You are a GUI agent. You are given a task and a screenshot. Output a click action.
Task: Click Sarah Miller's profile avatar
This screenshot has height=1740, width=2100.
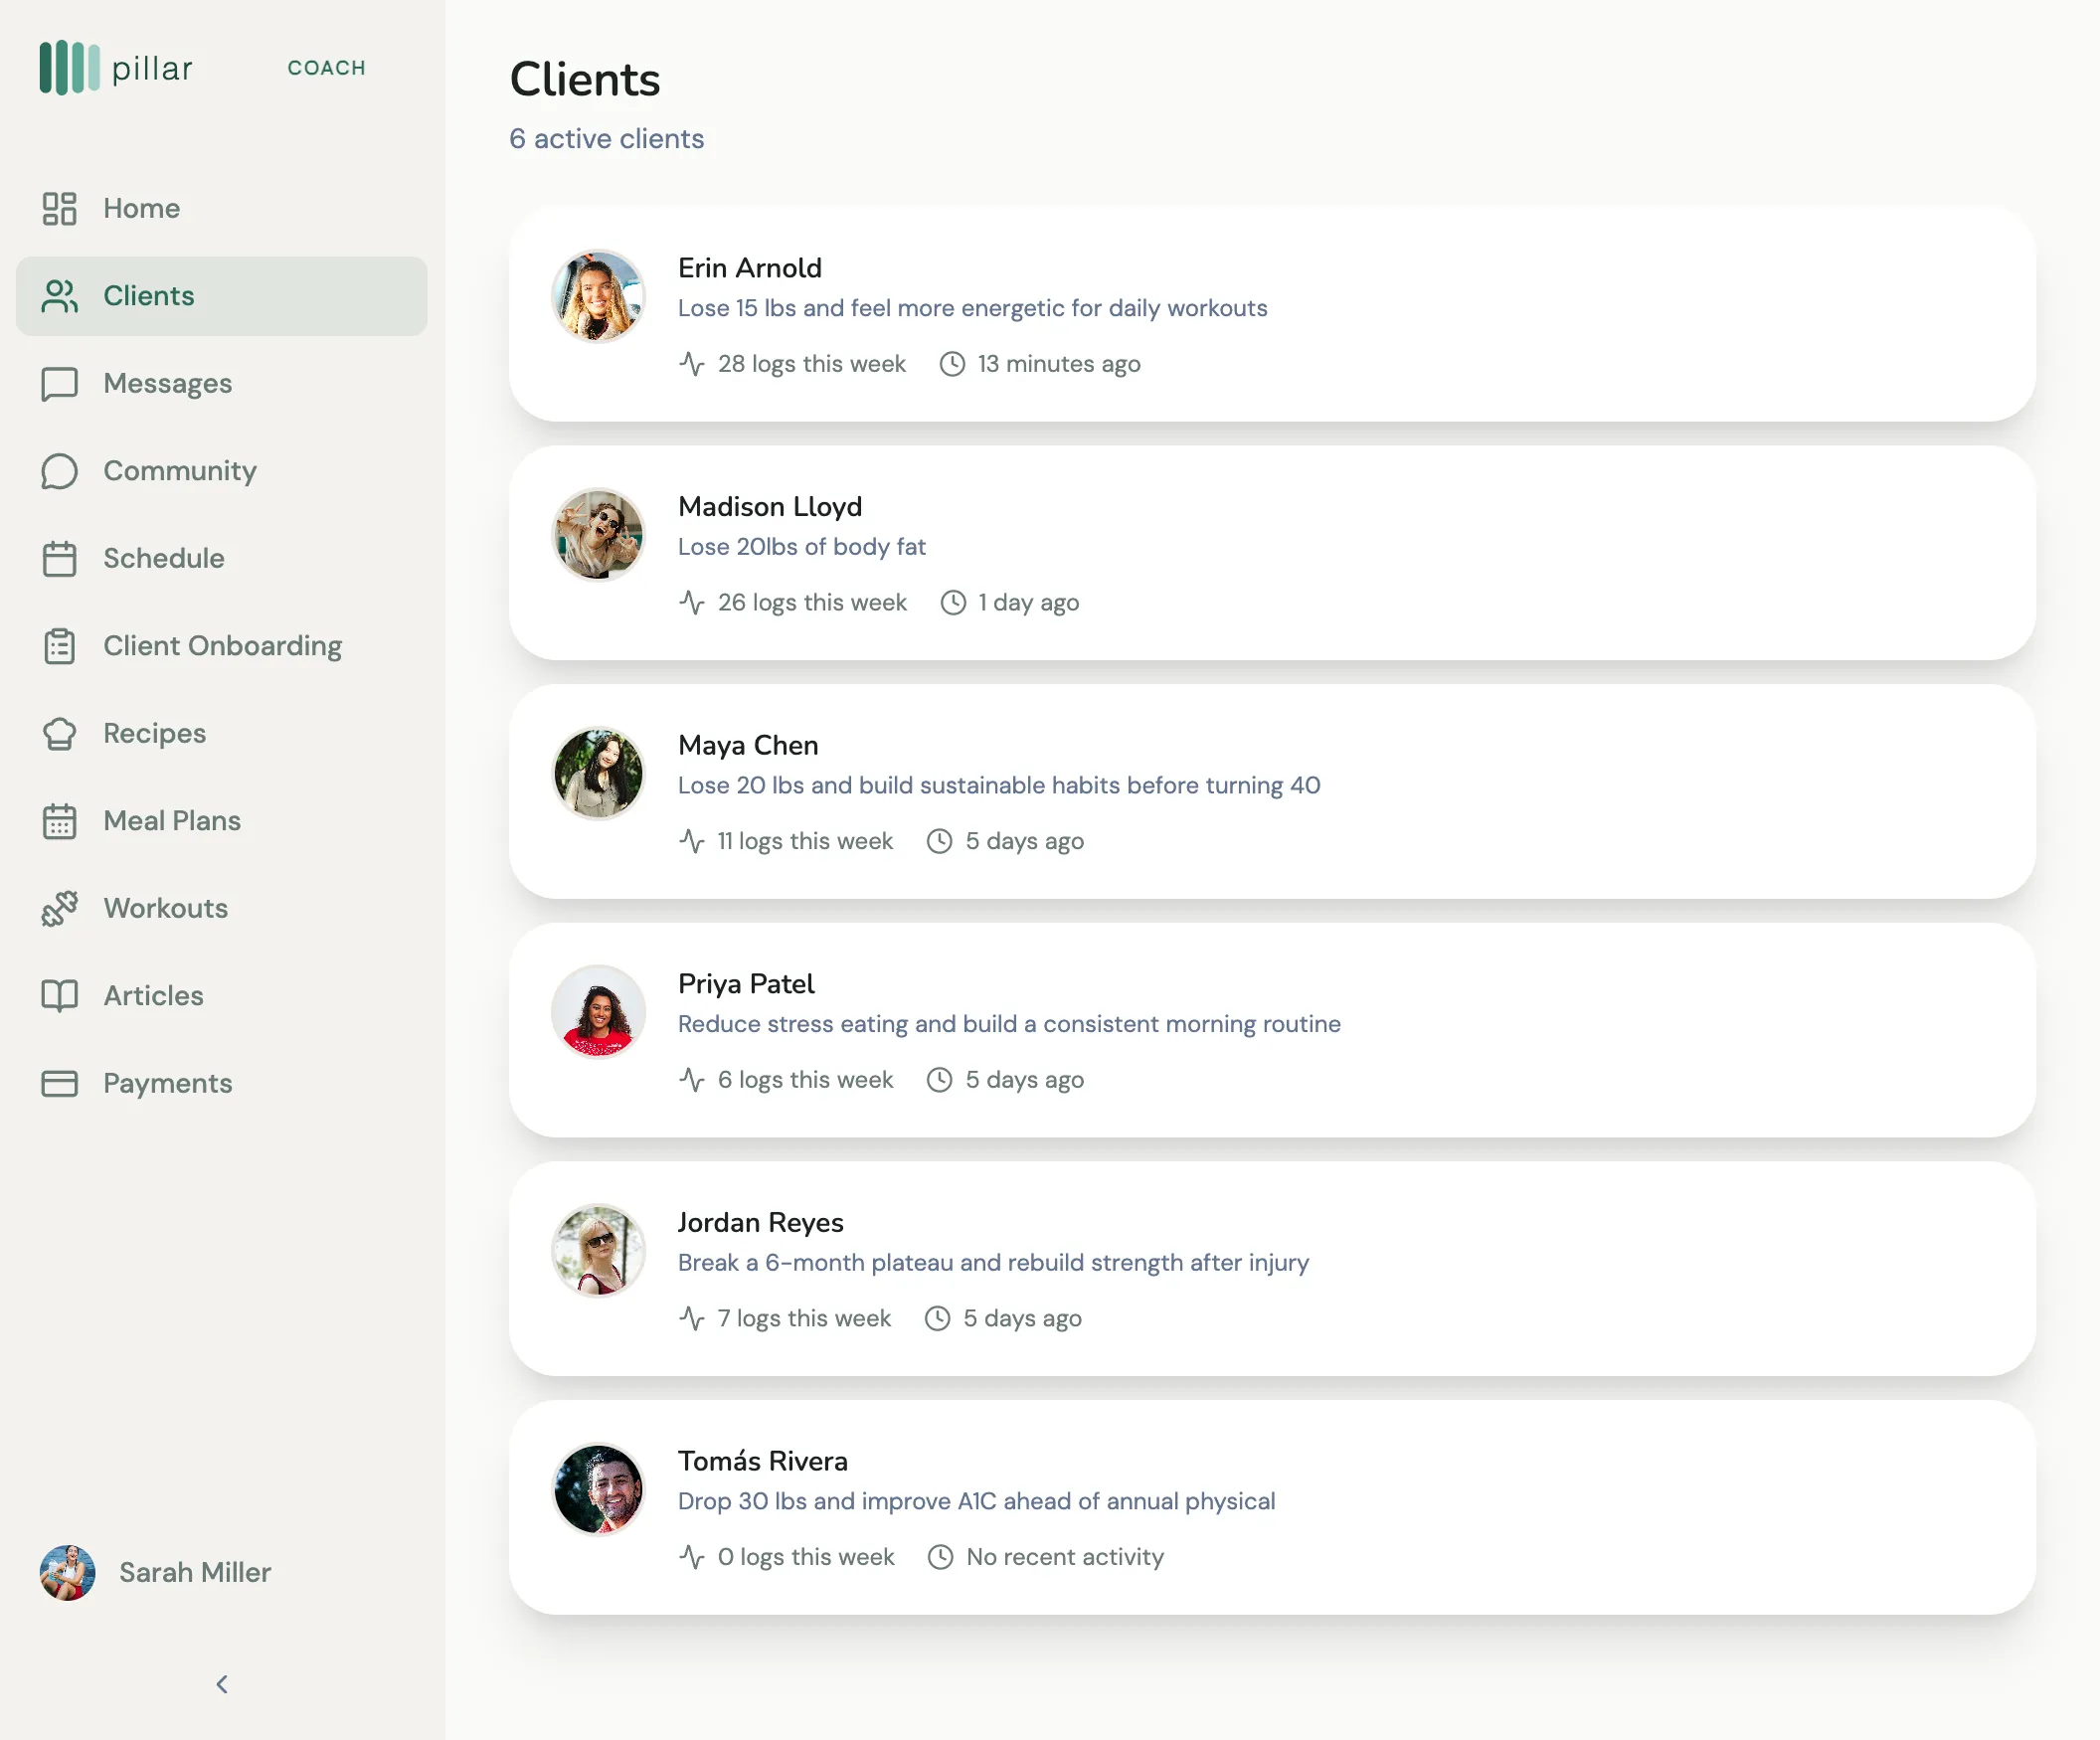tap(67, 1573)
